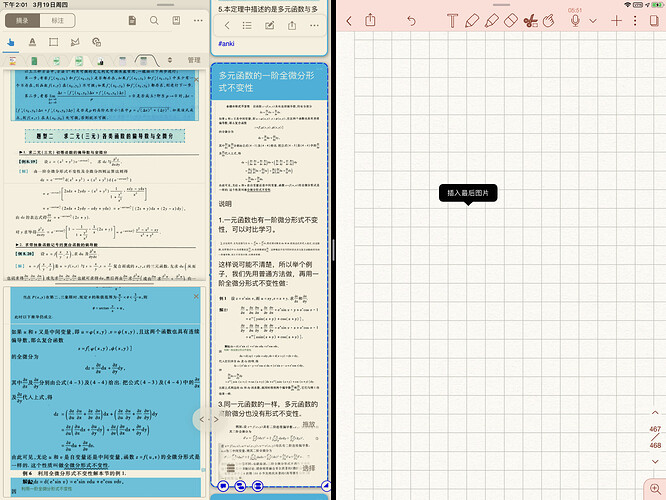Click the 管理 manage button
The width and height of the screenshot is (666, 500).
pyautogui.click(x=194, y=60)
